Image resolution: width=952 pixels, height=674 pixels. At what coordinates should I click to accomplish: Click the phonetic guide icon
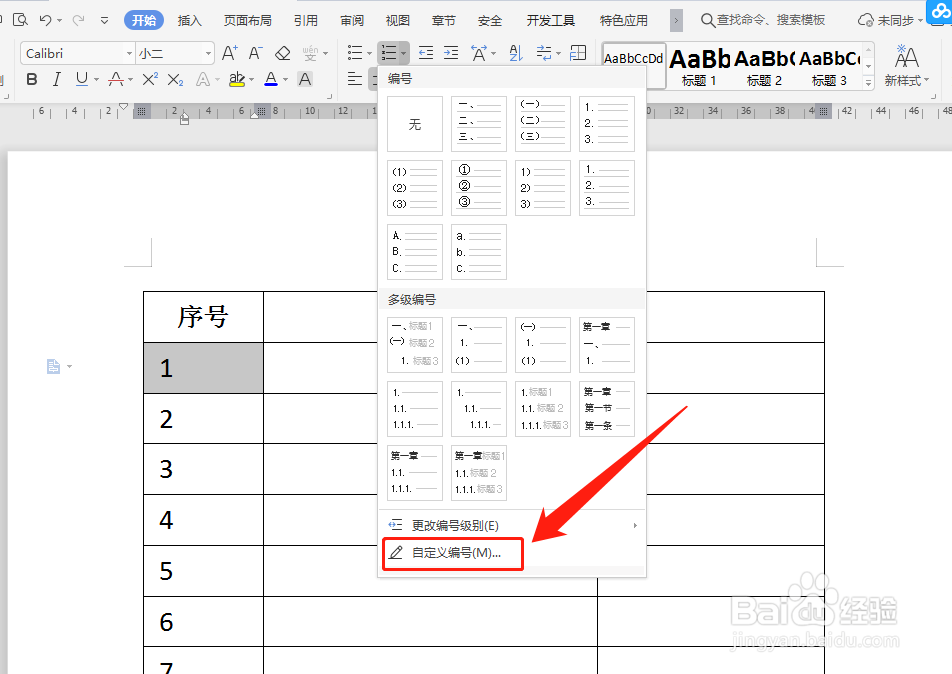pos(310,53)
